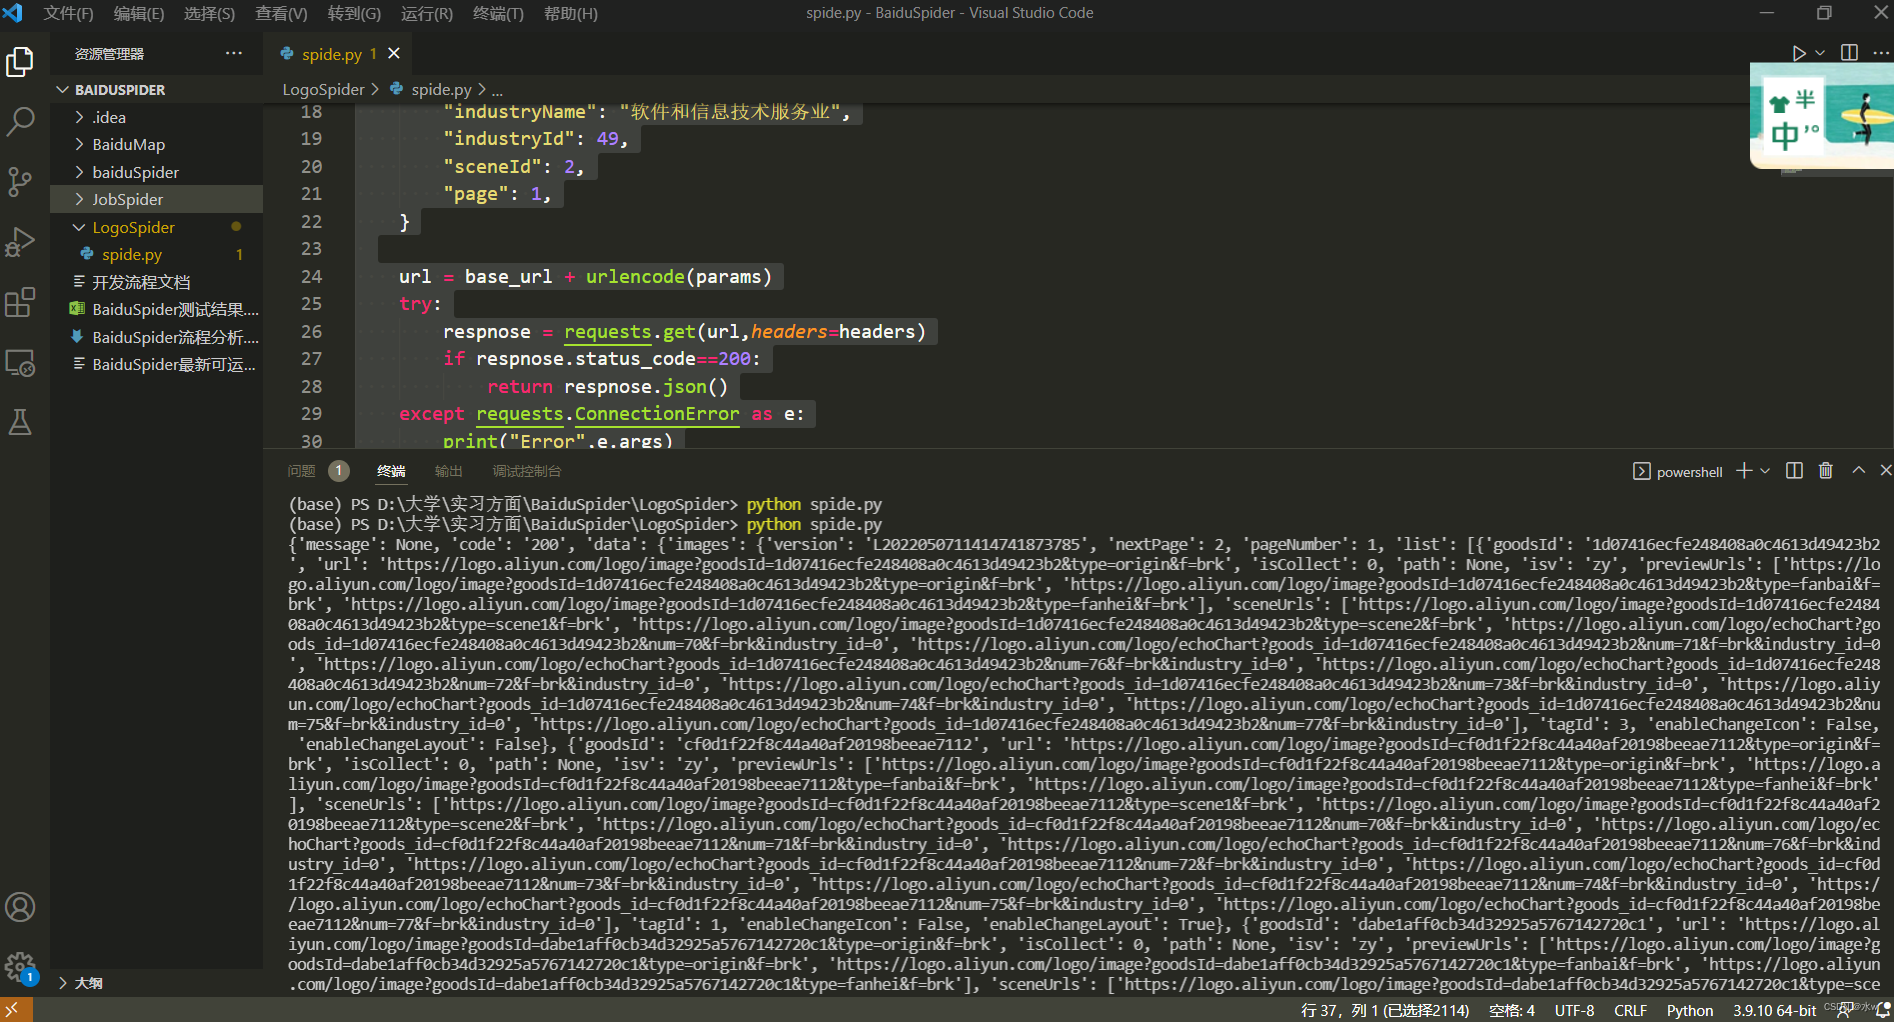Collapse the BAIDUSPIDER root folder
The image size is (1894, 1022).
pos(157,89)
